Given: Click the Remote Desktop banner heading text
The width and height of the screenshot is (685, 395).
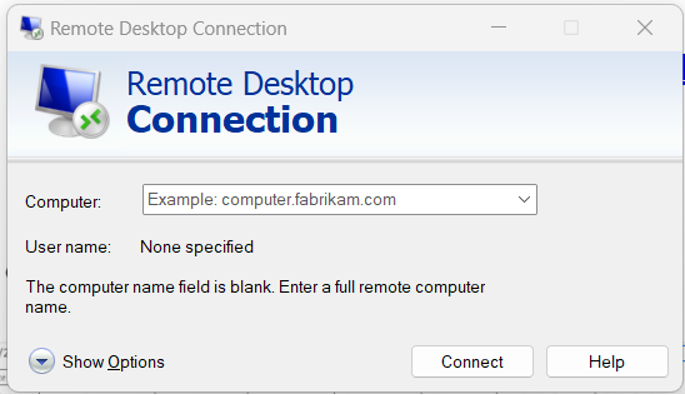Looking at the screenshot, I should pyautogui.click(x=240, y=83).
